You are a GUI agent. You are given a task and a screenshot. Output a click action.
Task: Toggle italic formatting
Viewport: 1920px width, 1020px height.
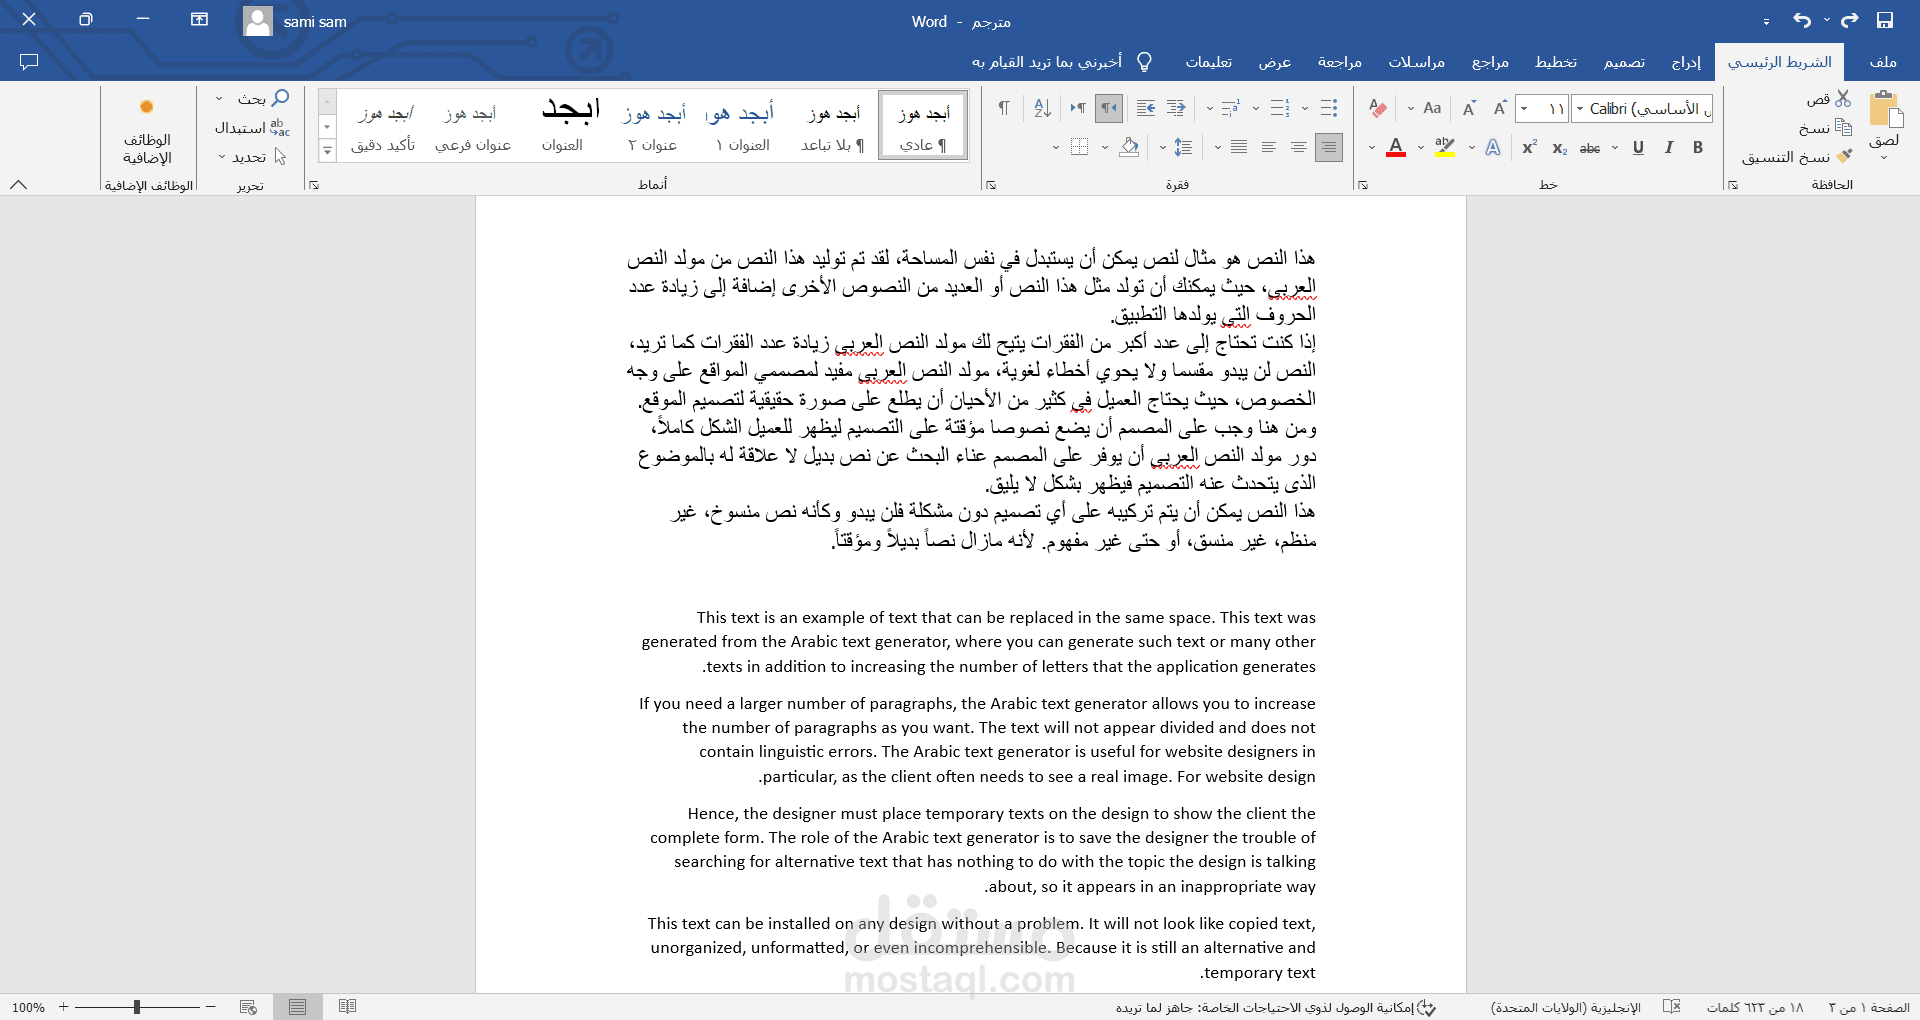coord(1668,147)
